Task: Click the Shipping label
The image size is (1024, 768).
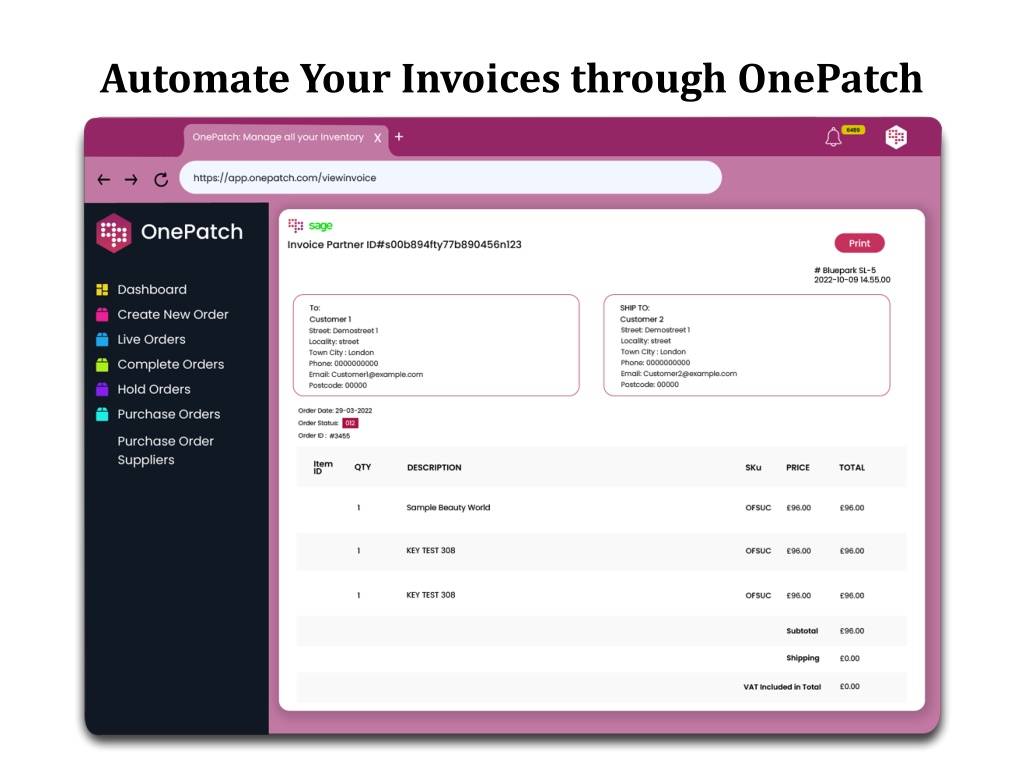Action: (x=803, y=658)
